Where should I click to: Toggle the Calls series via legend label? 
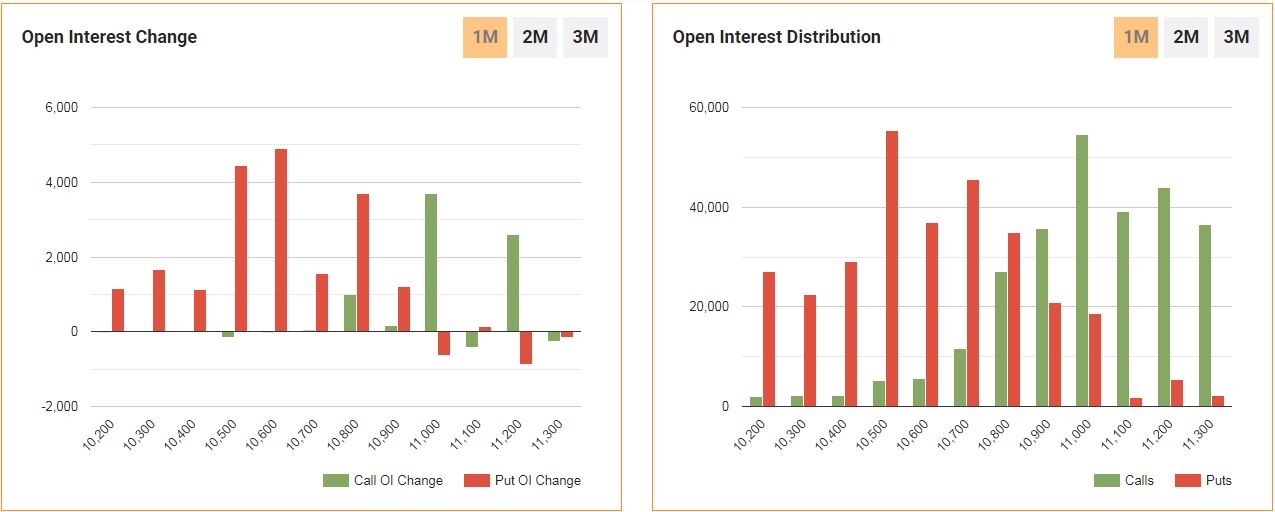(x=1138, y=481)
